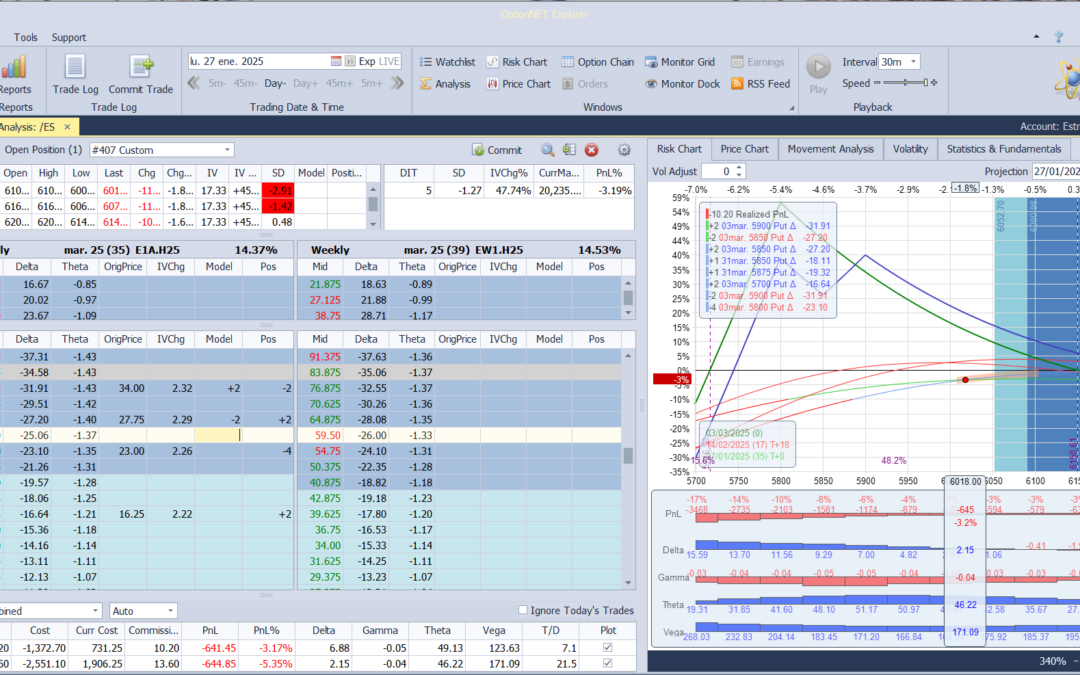
Task: Open the Tools menu
Action: point(25,37)
